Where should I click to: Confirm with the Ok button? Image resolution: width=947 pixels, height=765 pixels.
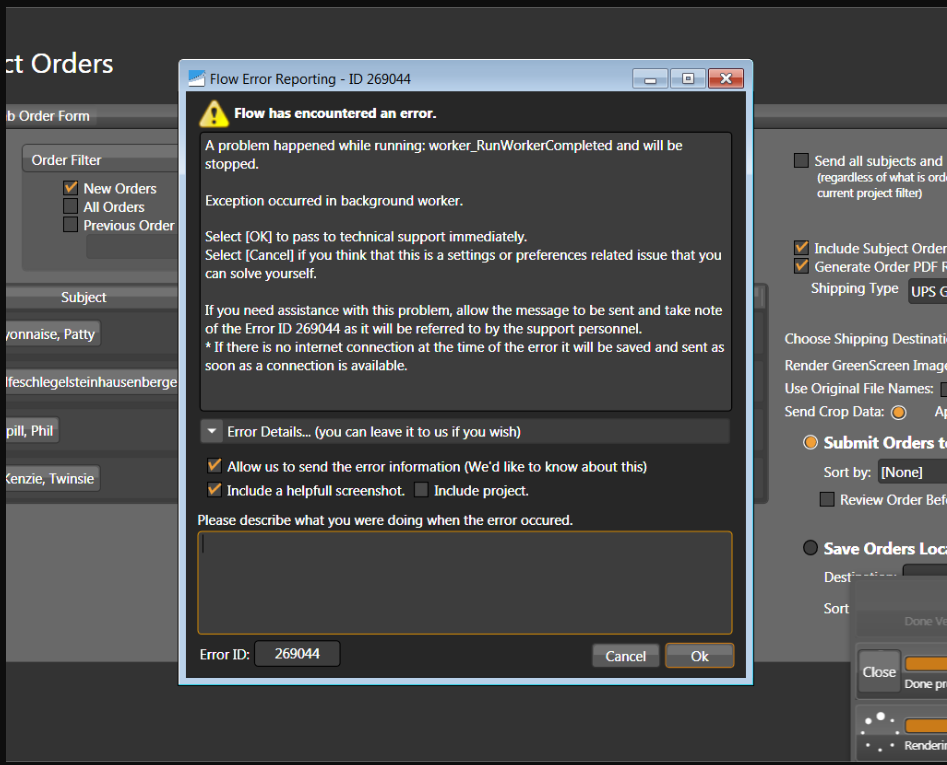[699, 656]
